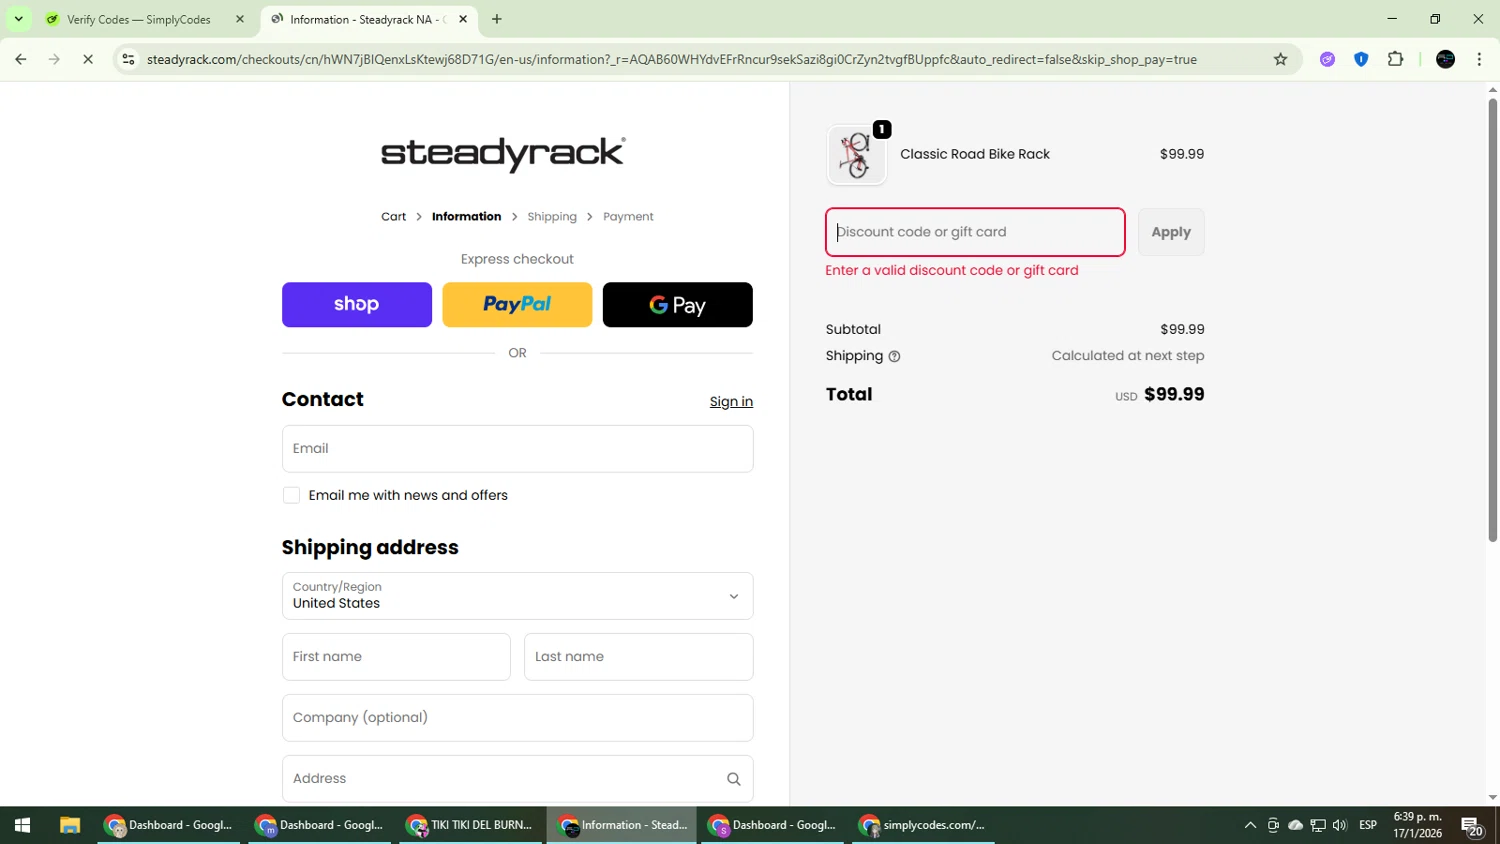The height and width of the screenshot is (844, 1500).
Task: Click the Express checkout label
Action: [x=517, y=259]
